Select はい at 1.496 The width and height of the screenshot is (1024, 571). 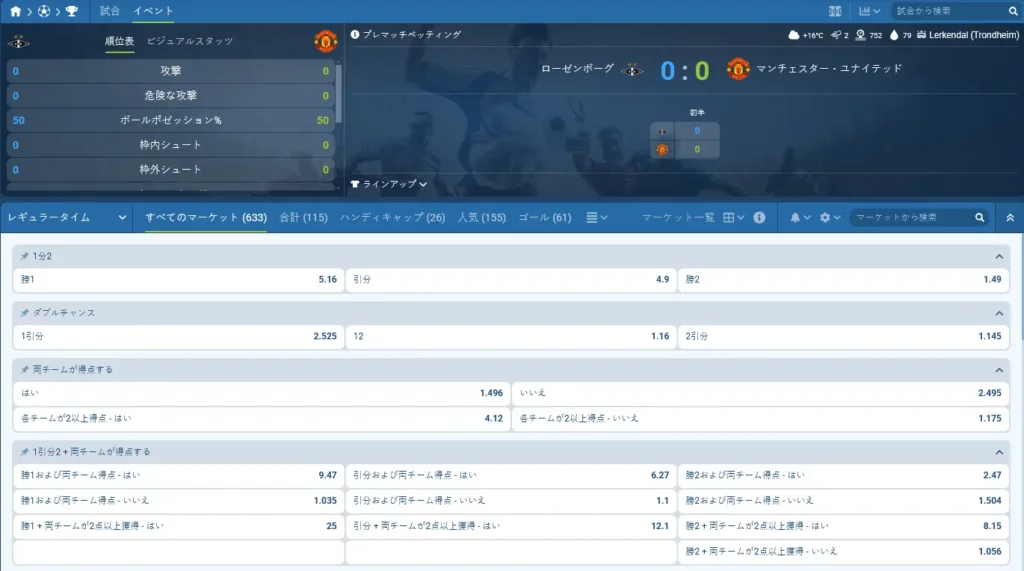[x=261, y=393]
